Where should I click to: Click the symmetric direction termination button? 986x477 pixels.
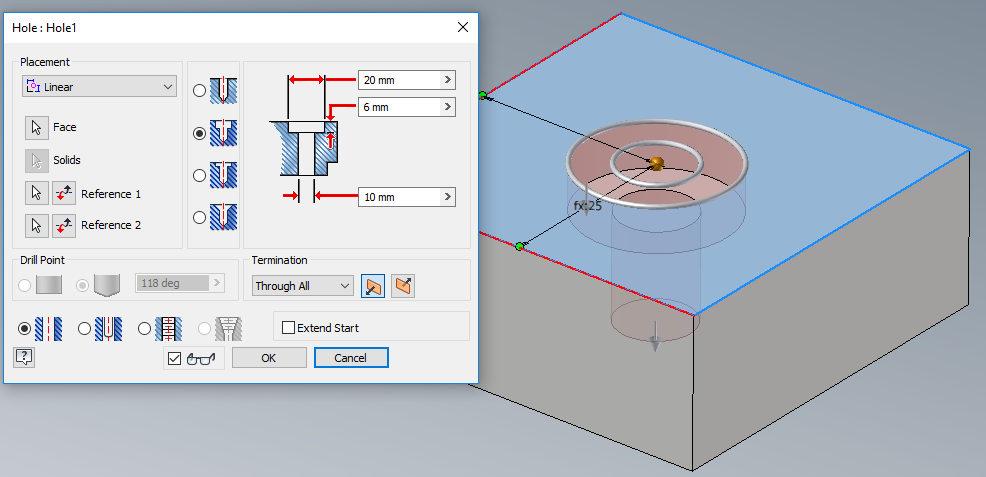[x=403, y=286]
